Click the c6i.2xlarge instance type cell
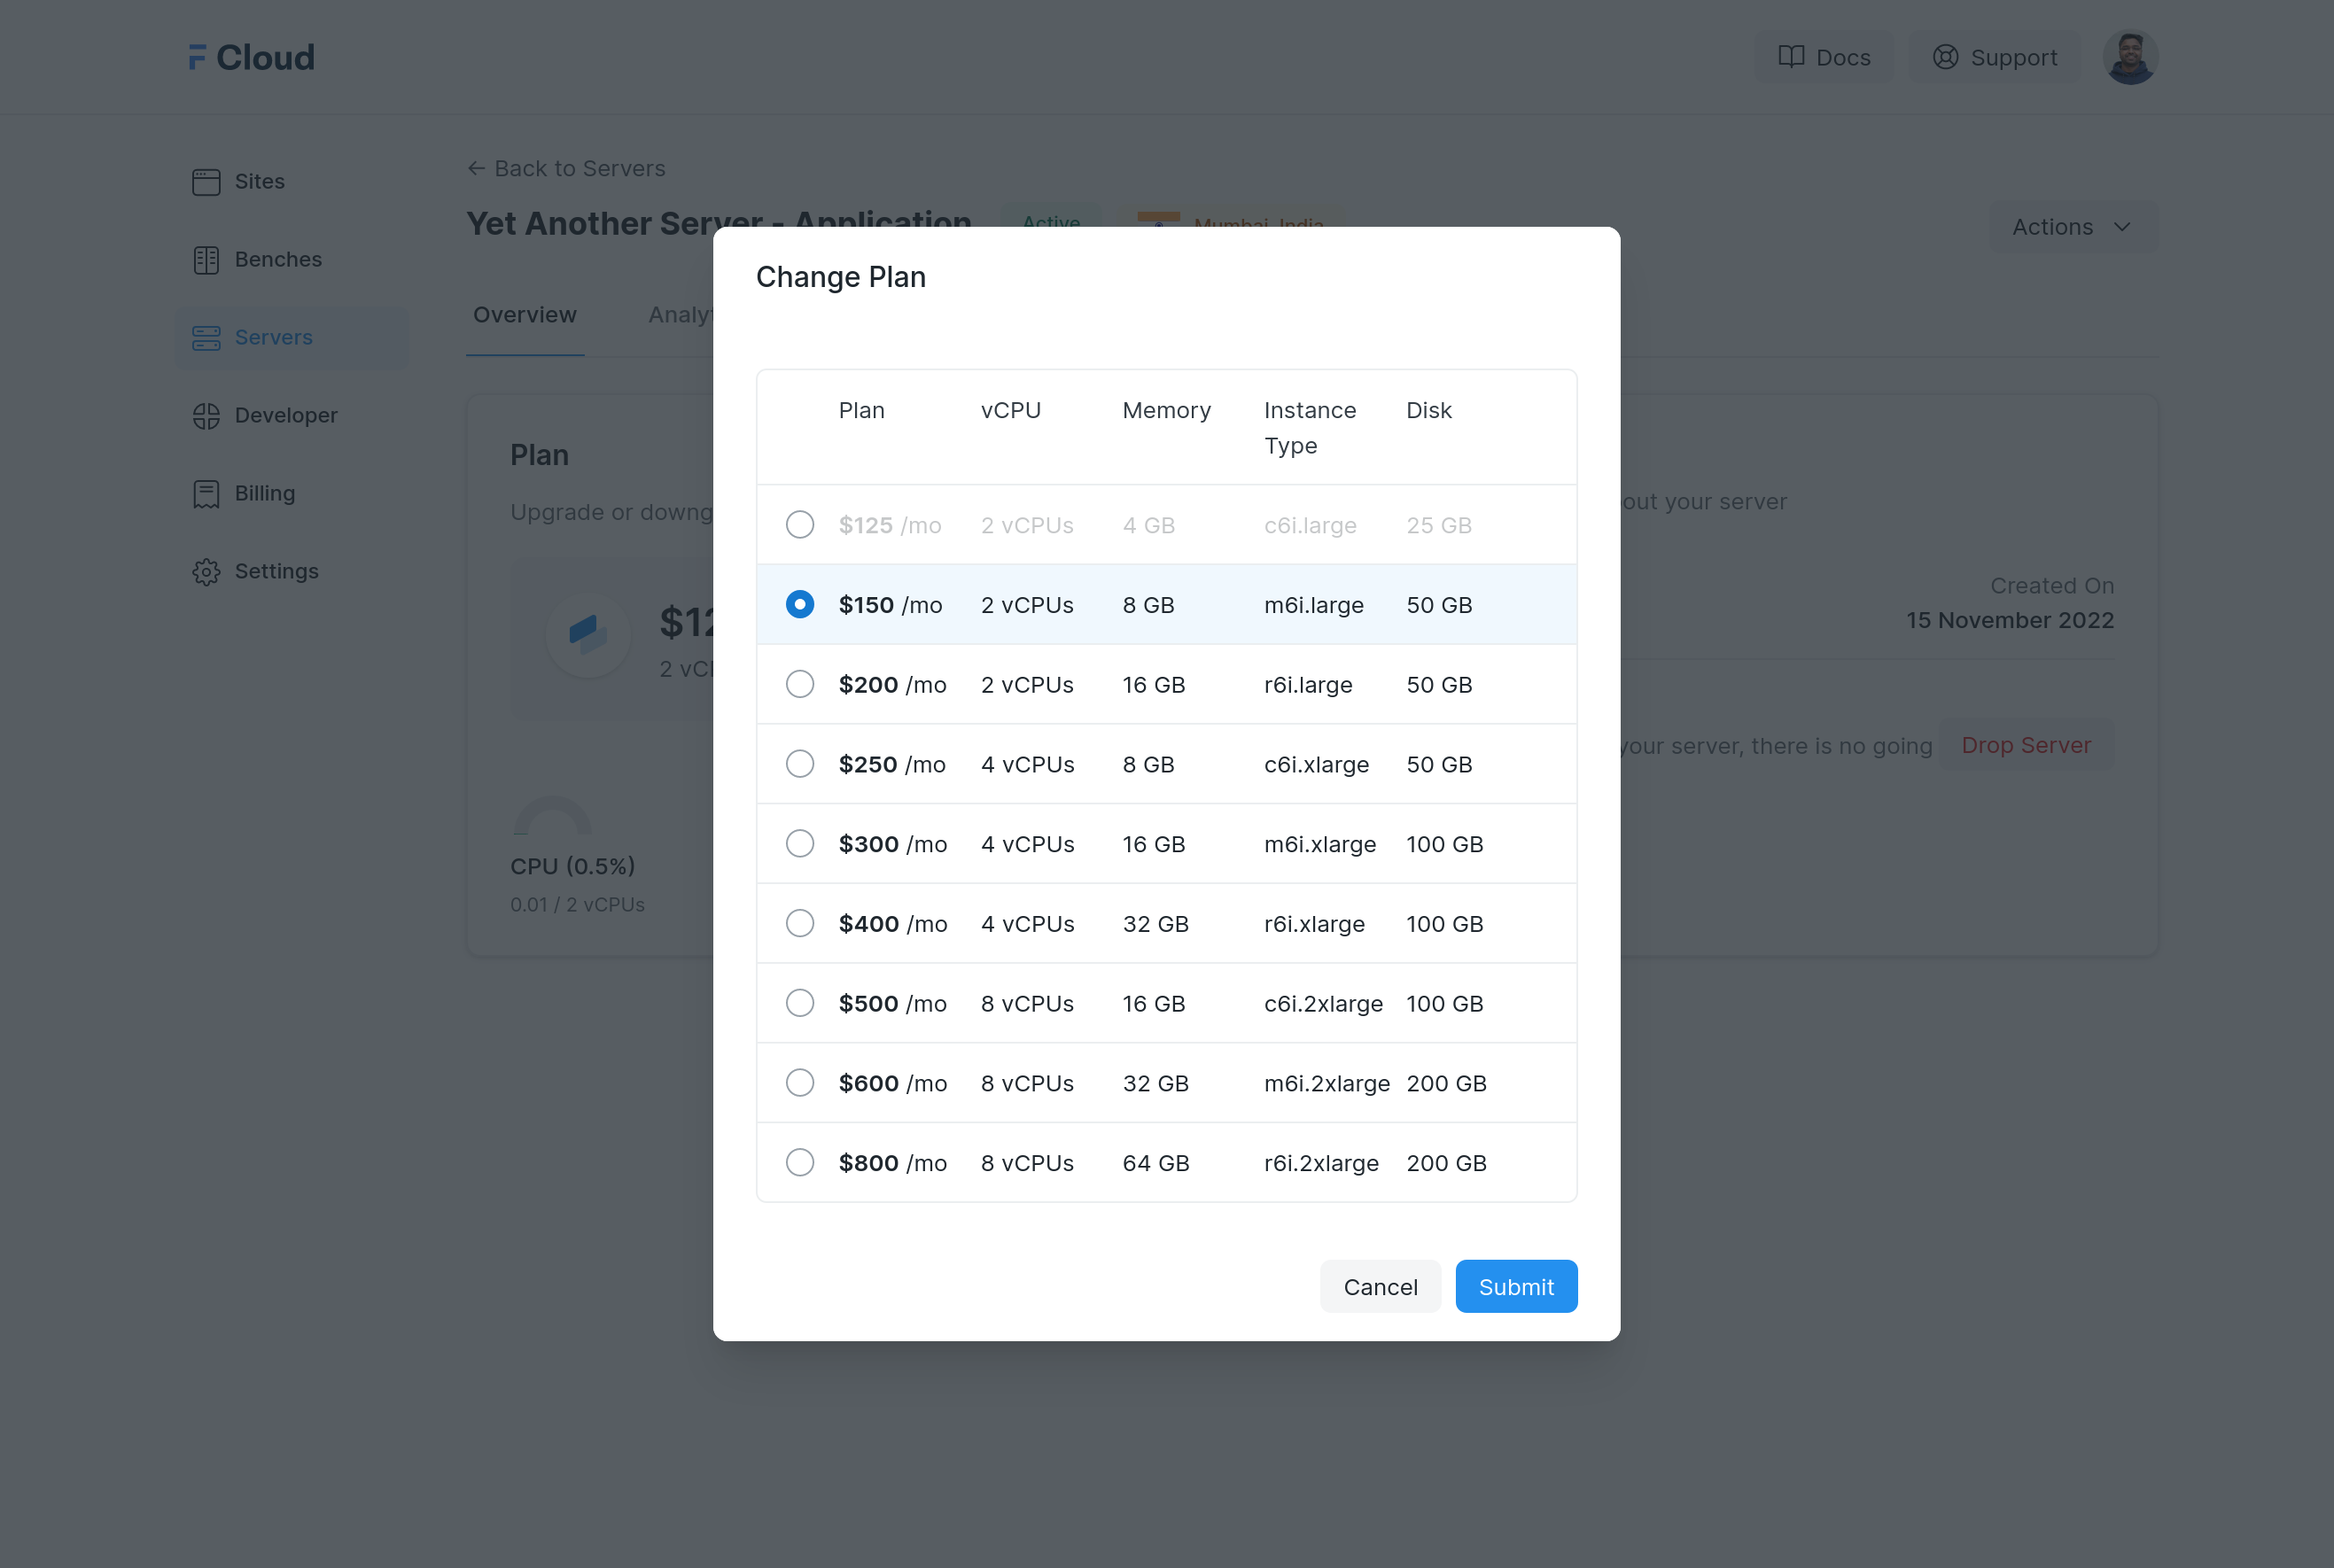This screenshot has width=2334, height=1568. tap(1323, 1004)
